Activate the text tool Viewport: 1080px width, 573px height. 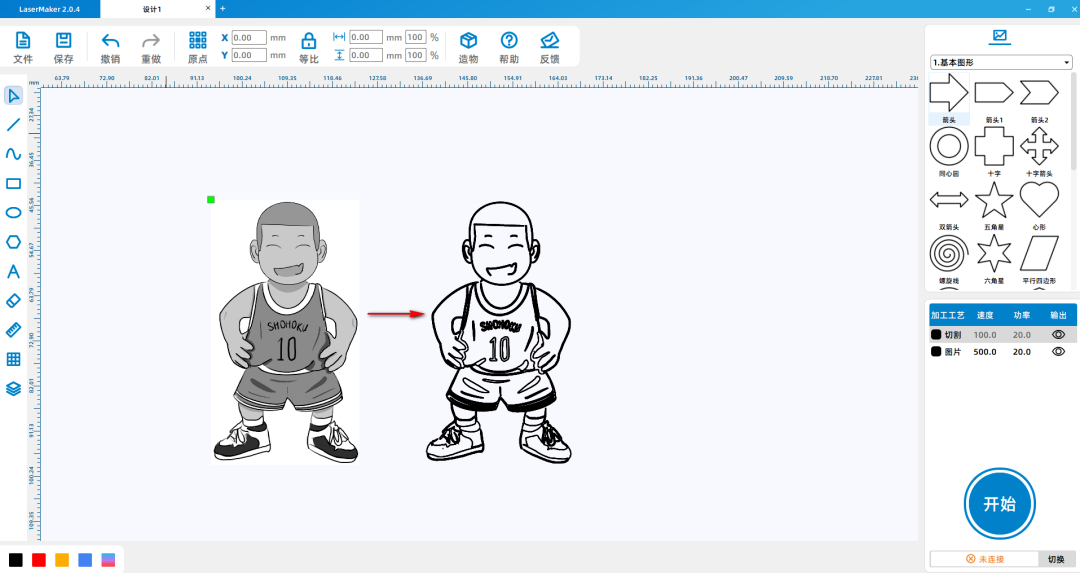13,271
